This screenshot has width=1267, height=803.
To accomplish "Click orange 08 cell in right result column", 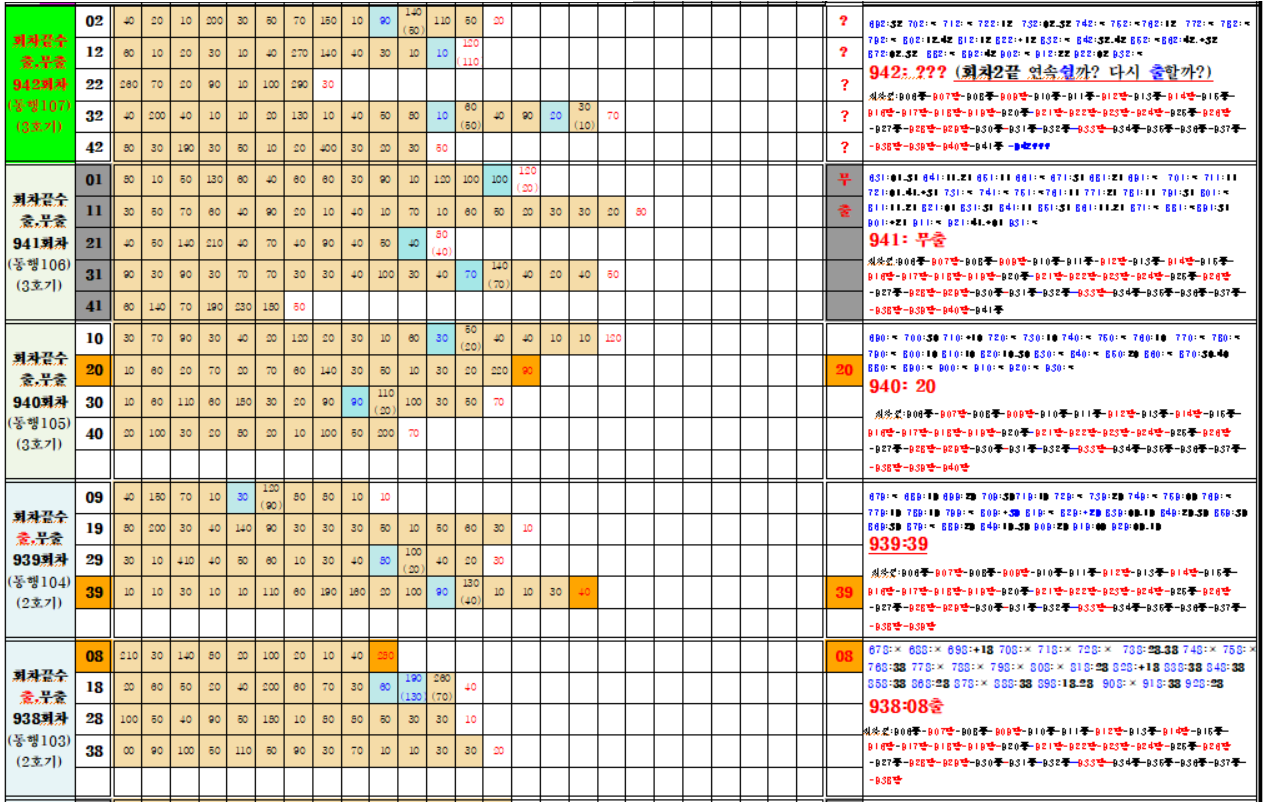I will 844,656.
